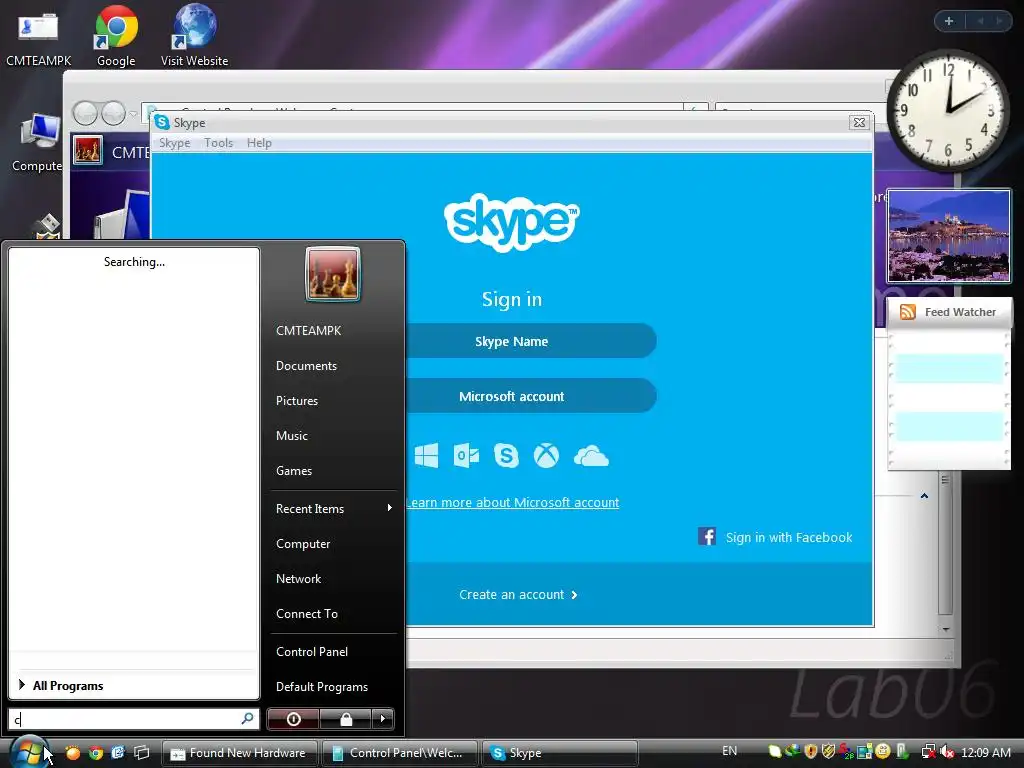Click the Safely Remove Hardware tray icon
Screen dimensions: 1024x768
pos(902,752)
